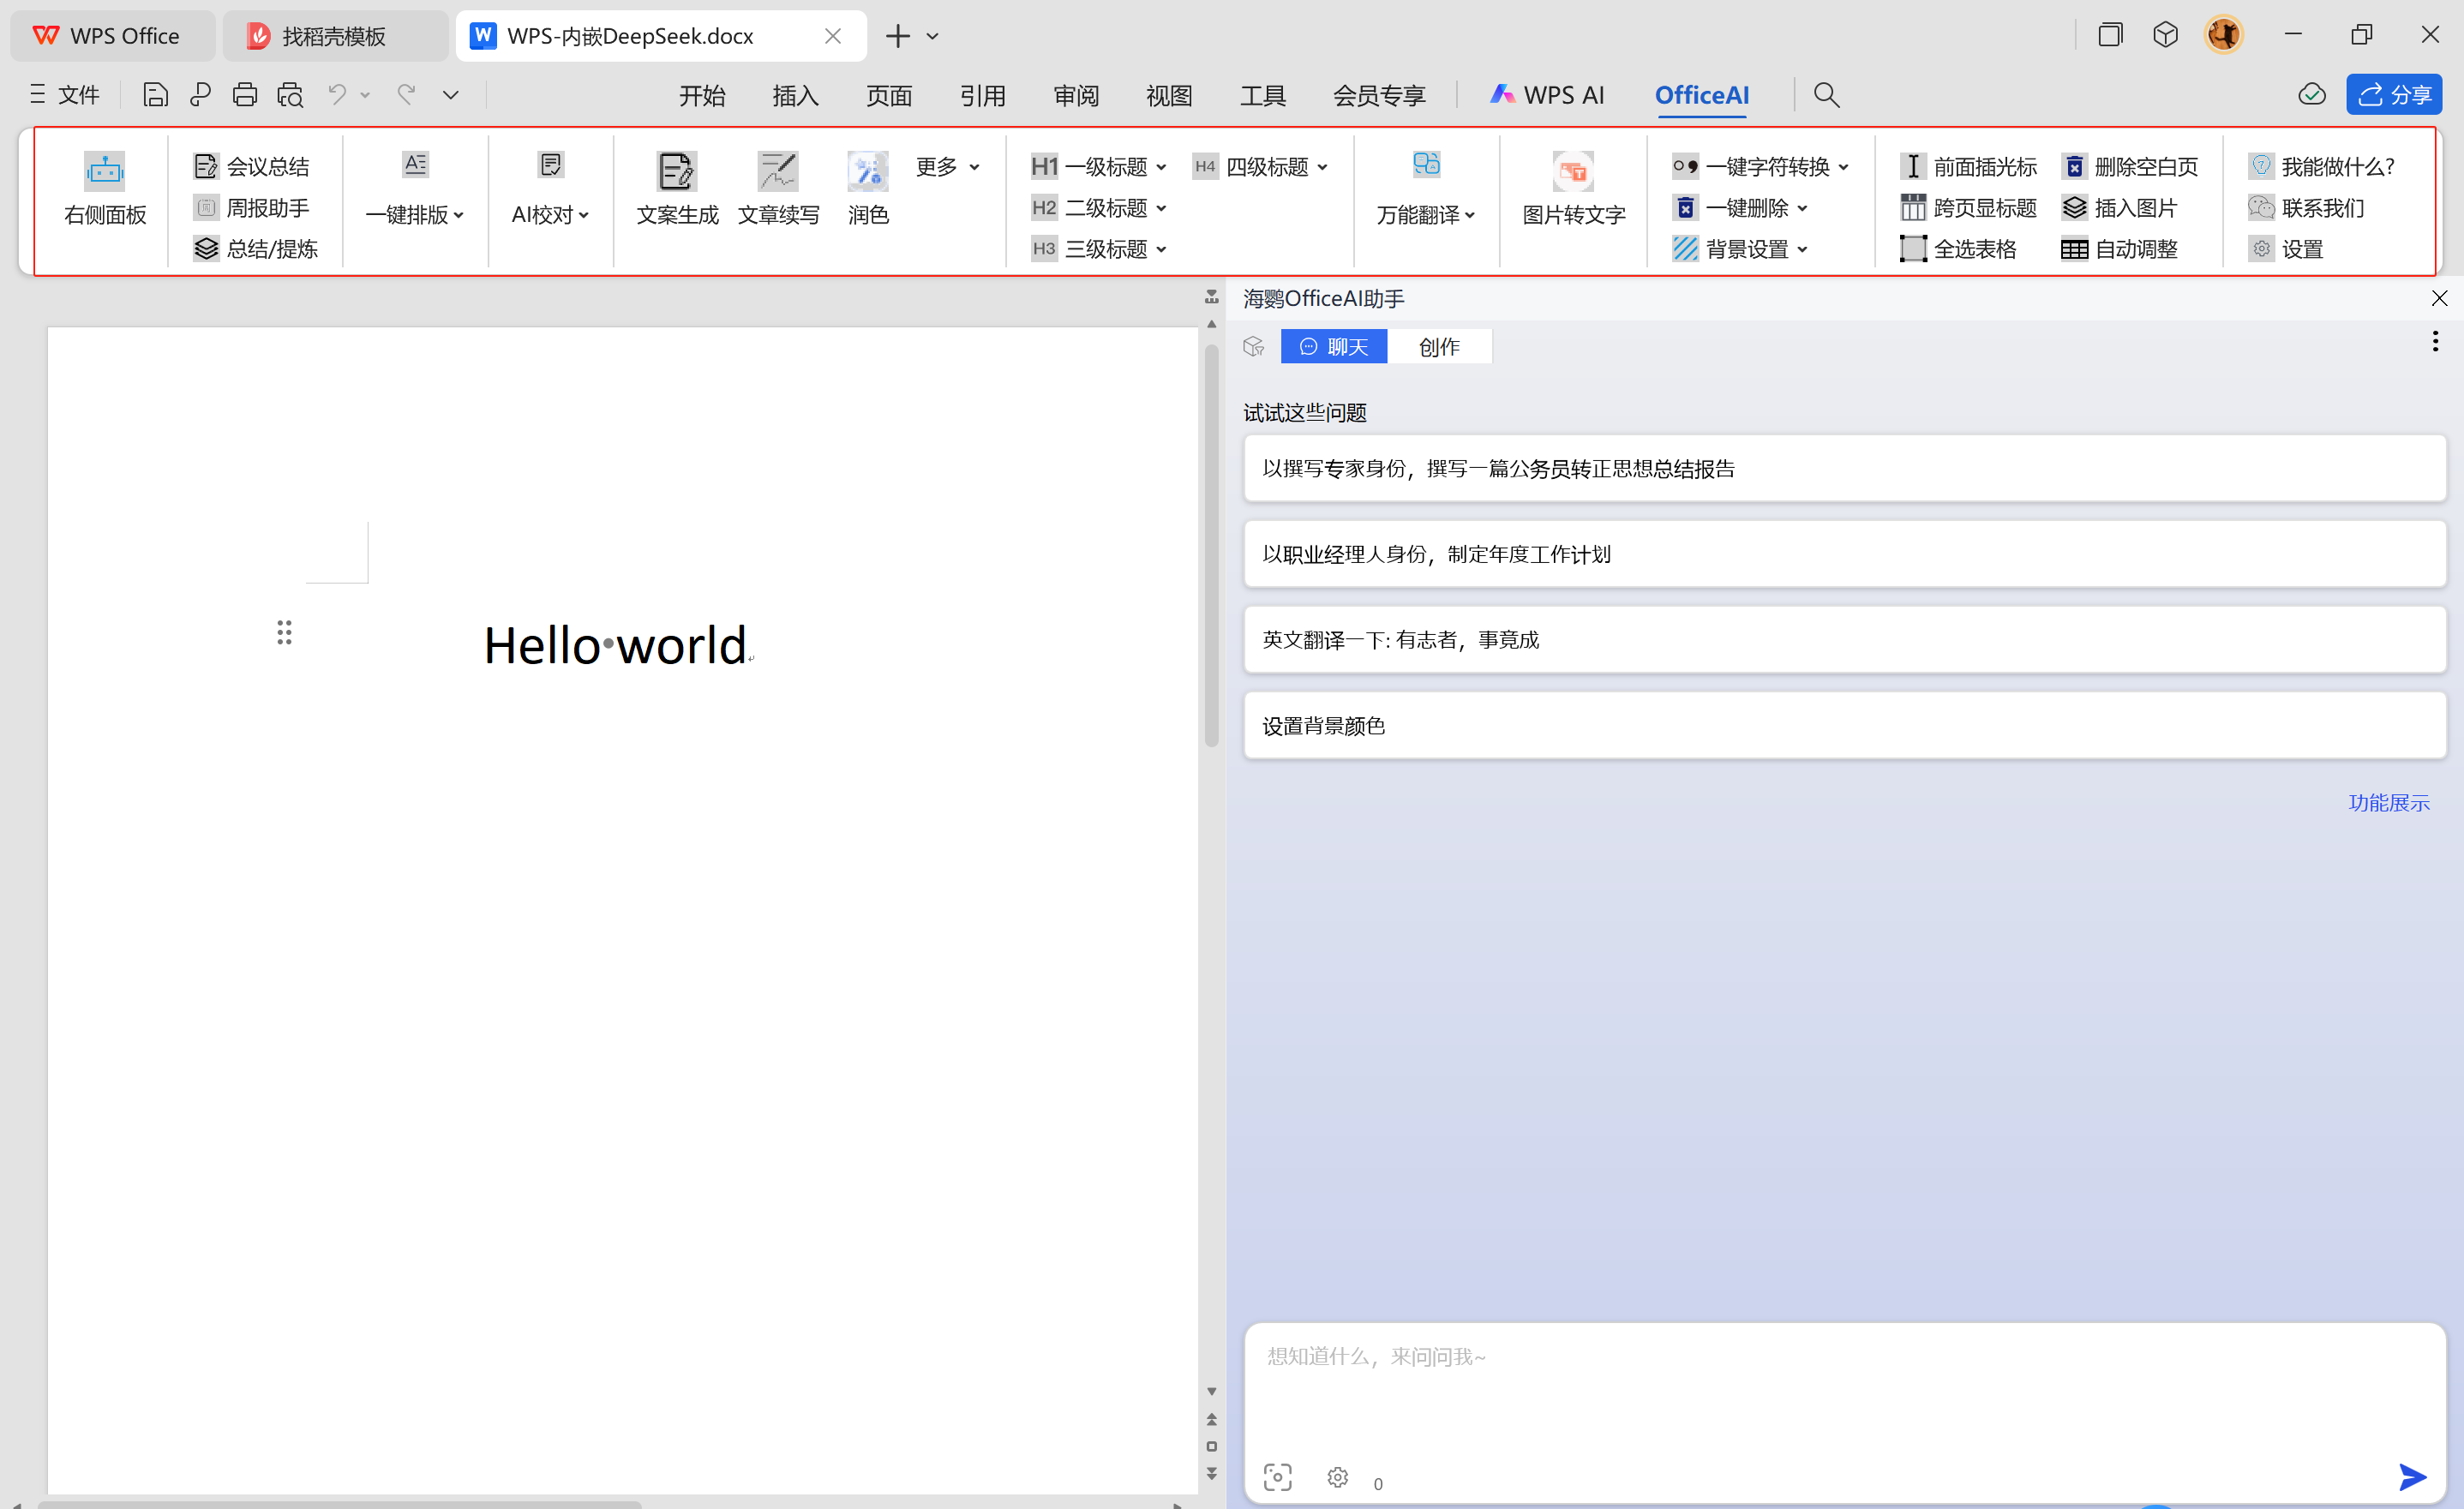The height and width of the screenshot is (1509, 2464).
Task: Apply 润色 to the text
Action: click(866, 188)
